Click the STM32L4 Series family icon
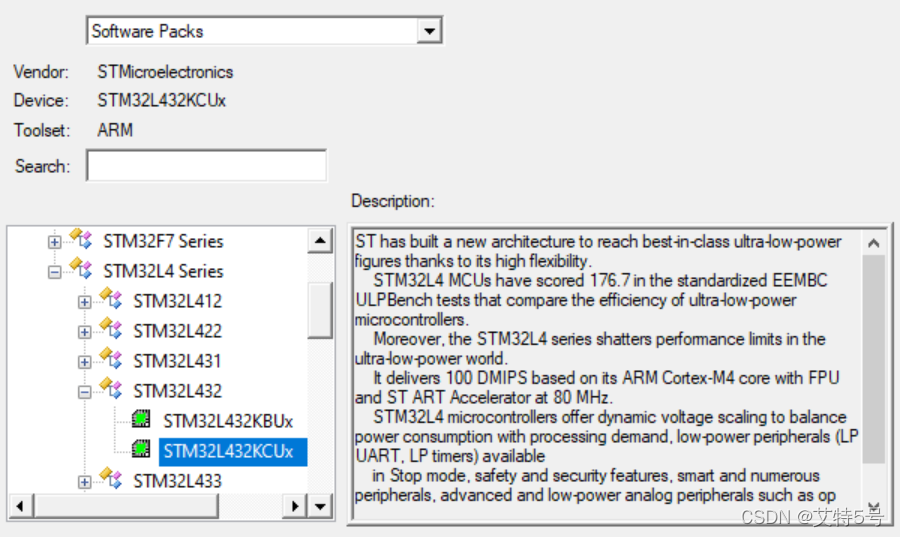Screen dimensions: 900x537 pos(81,268)
